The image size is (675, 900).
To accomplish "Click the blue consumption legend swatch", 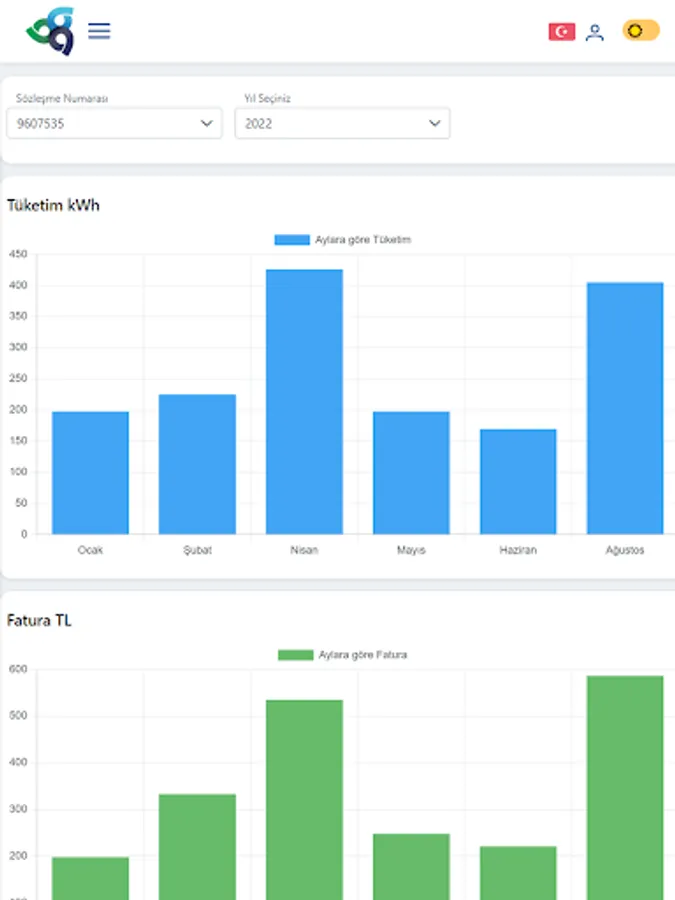I will 292,240.
